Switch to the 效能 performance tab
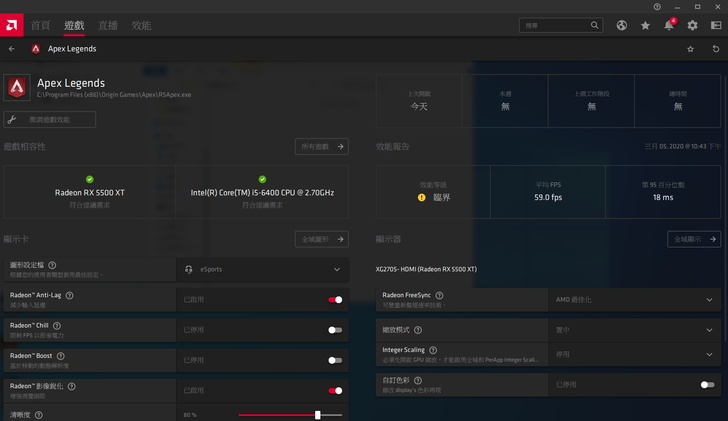728x421 pixels. 141,25
